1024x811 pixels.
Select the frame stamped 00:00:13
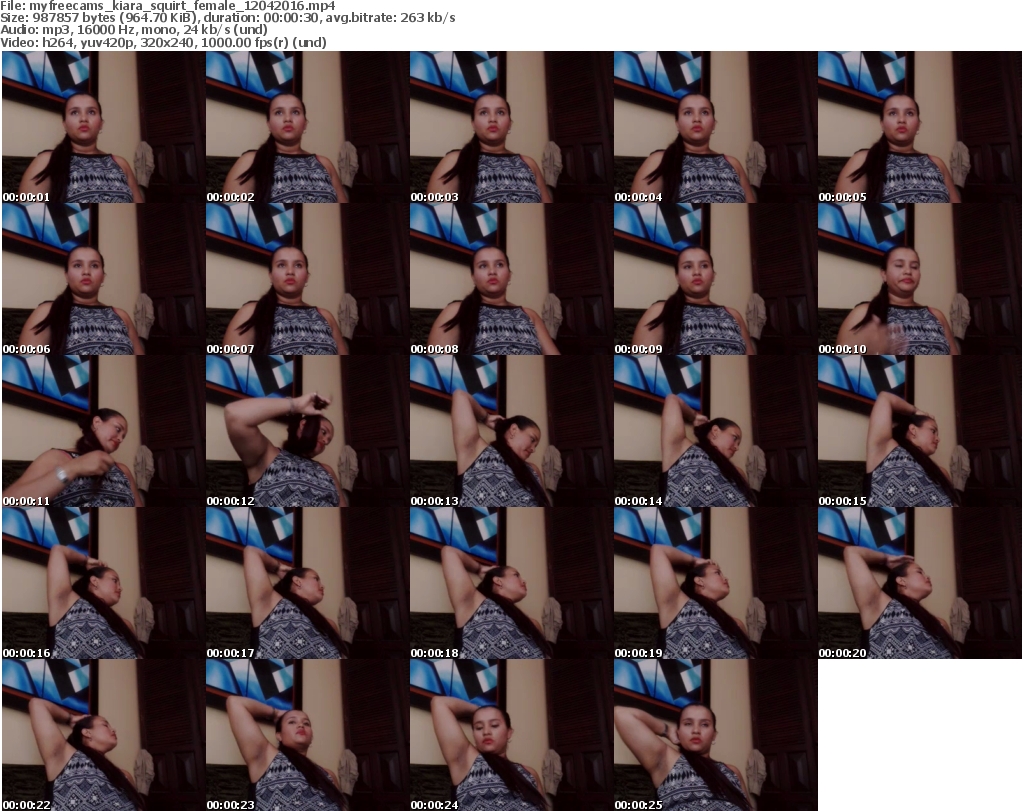click(511, 431)
